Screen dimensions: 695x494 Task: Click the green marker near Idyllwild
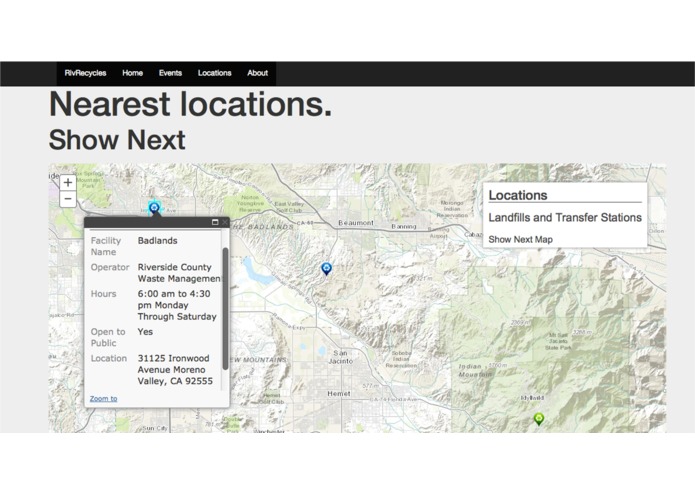pyautogui.click(x=539, y=419)
